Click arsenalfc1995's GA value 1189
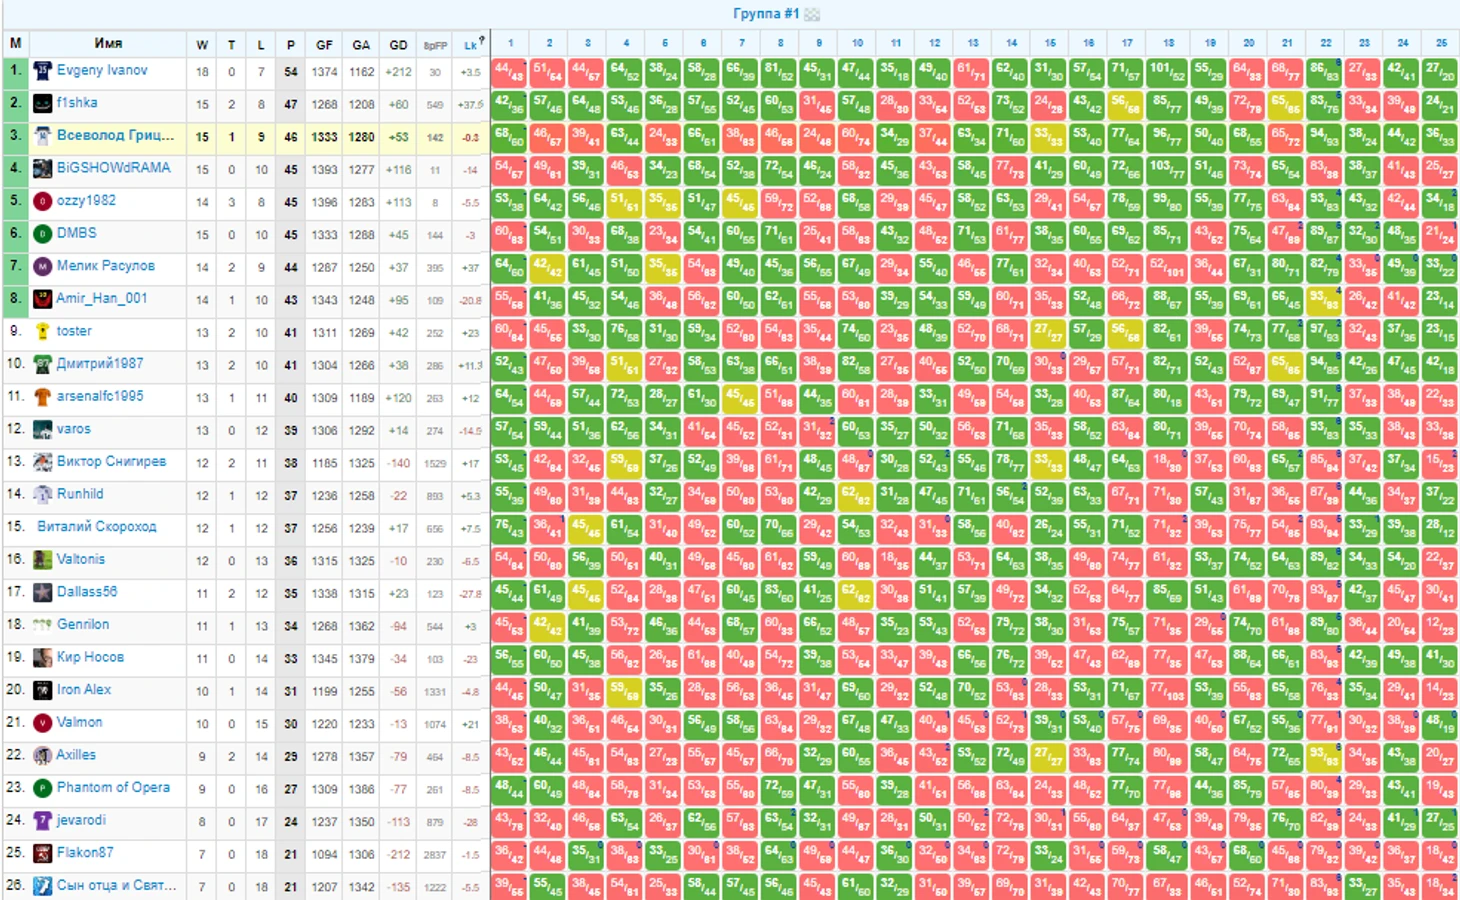 (x=361, y=398)
